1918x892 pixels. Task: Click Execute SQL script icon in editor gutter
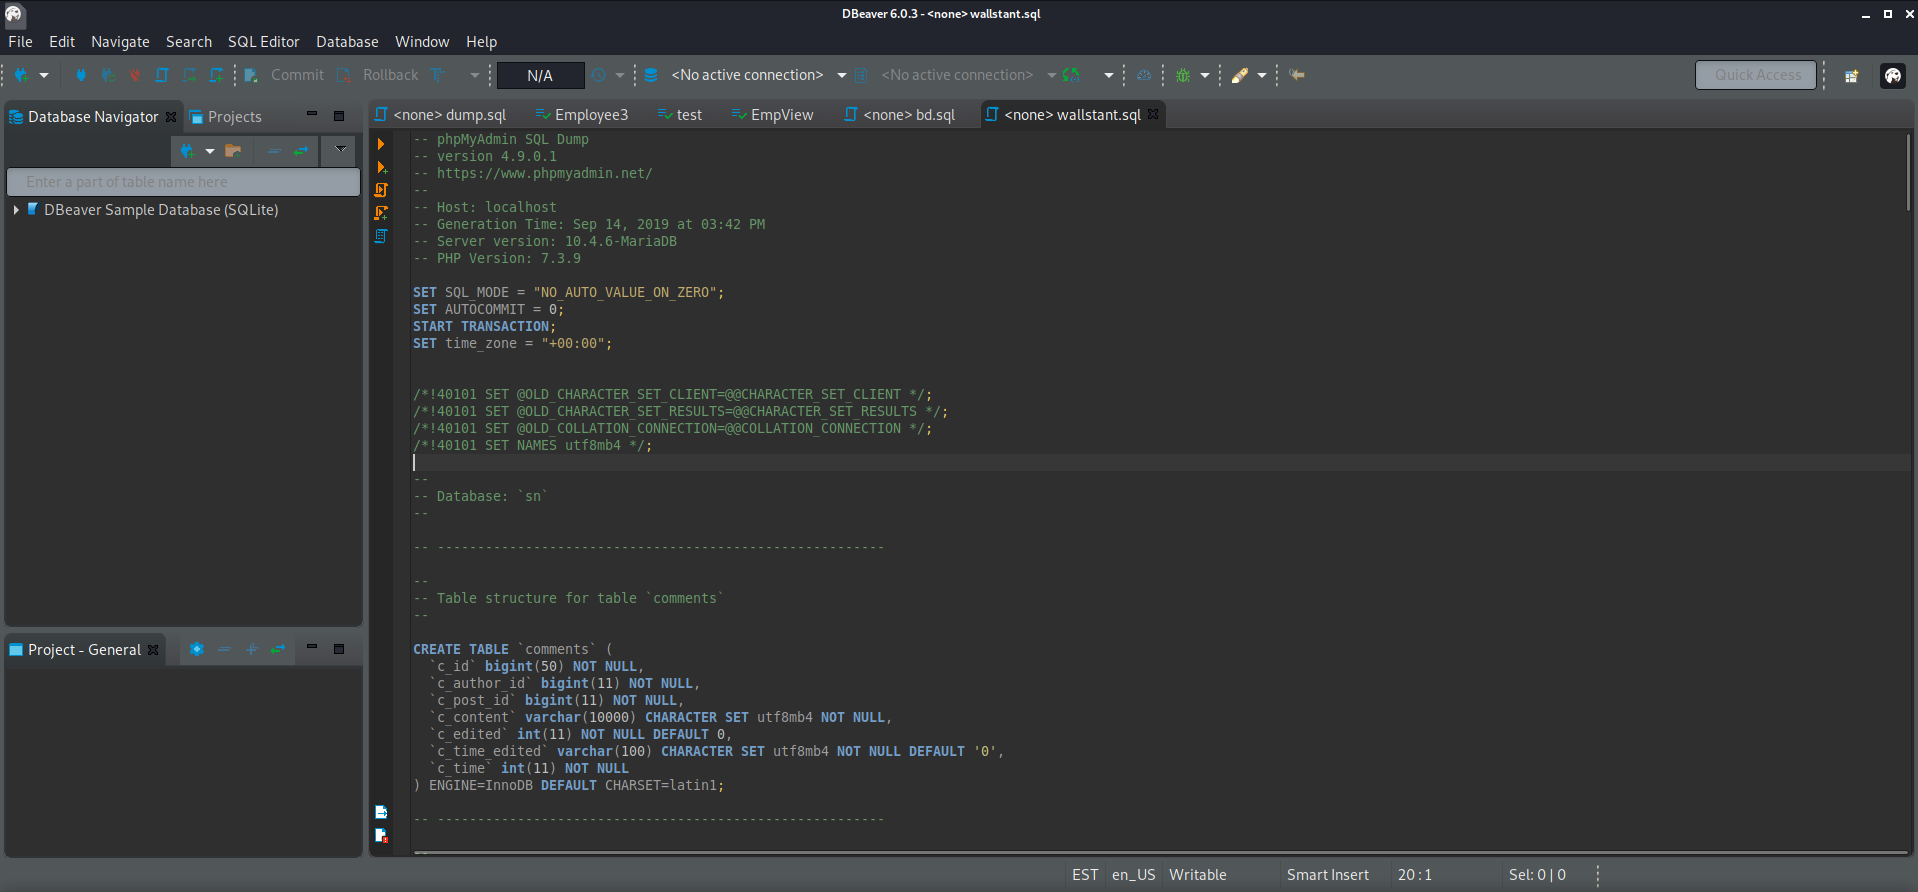381,190
